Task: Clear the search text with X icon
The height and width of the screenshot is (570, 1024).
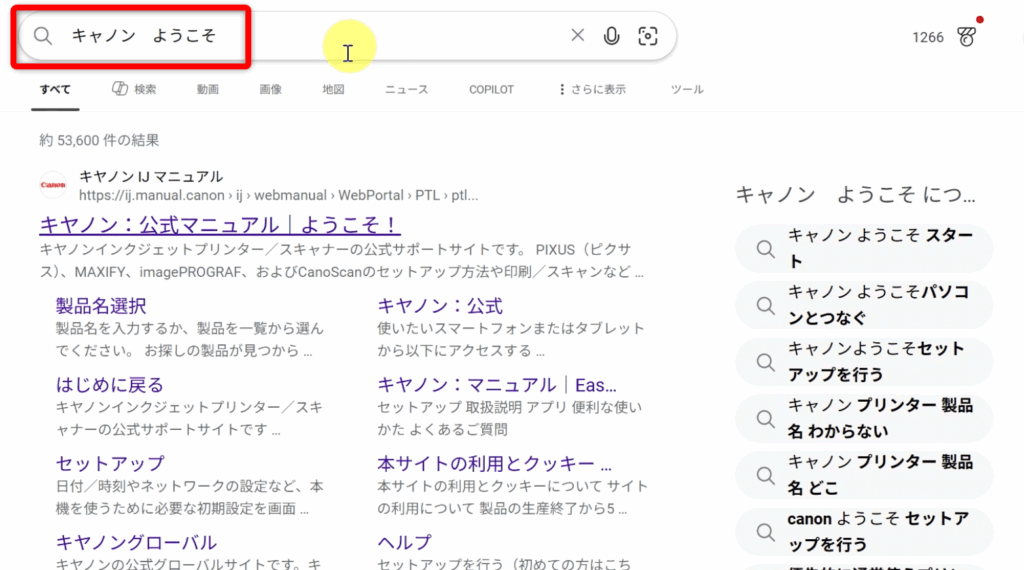Action: coord(577,36)
